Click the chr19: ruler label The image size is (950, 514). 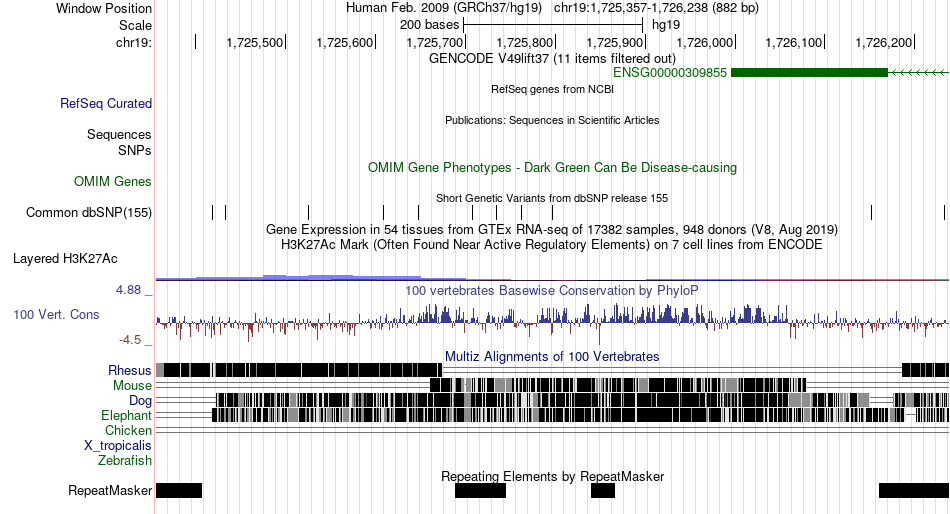134,42
